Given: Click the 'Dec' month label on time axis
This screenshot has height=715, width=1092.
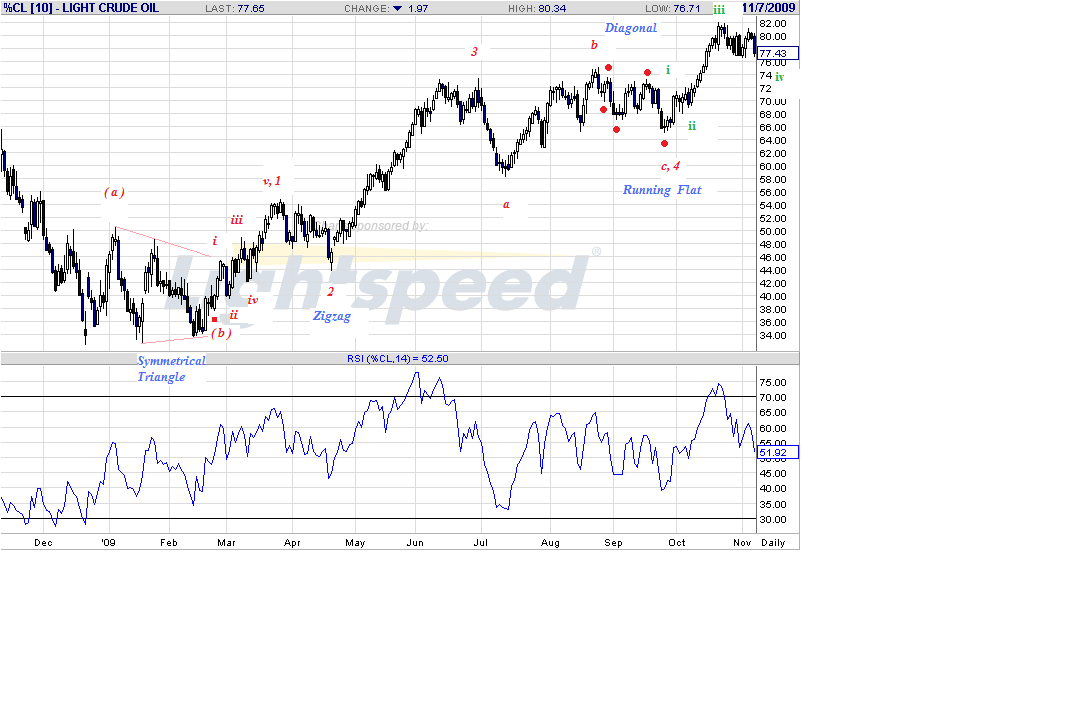Looking at the screenshot, I should [43, 542].
